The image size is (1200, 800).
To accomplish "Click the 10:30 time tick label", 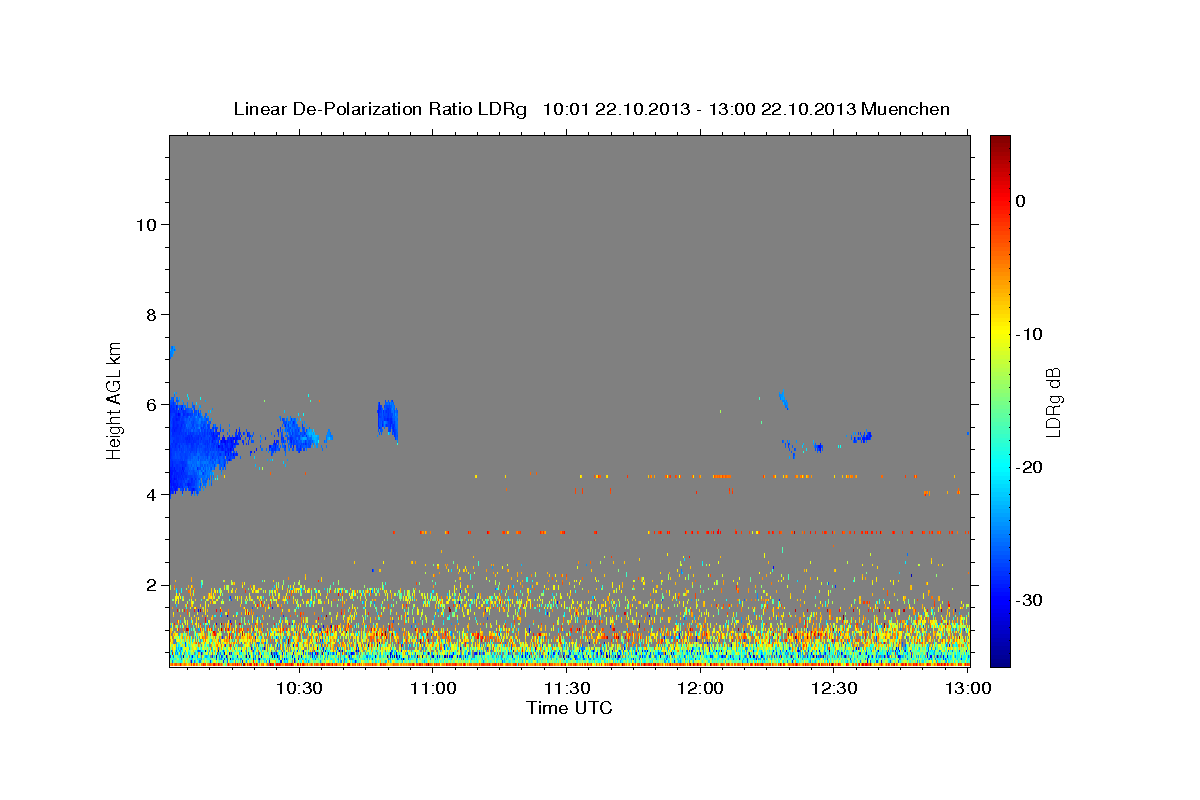I will pyautogui.click(x=299, y=688).
